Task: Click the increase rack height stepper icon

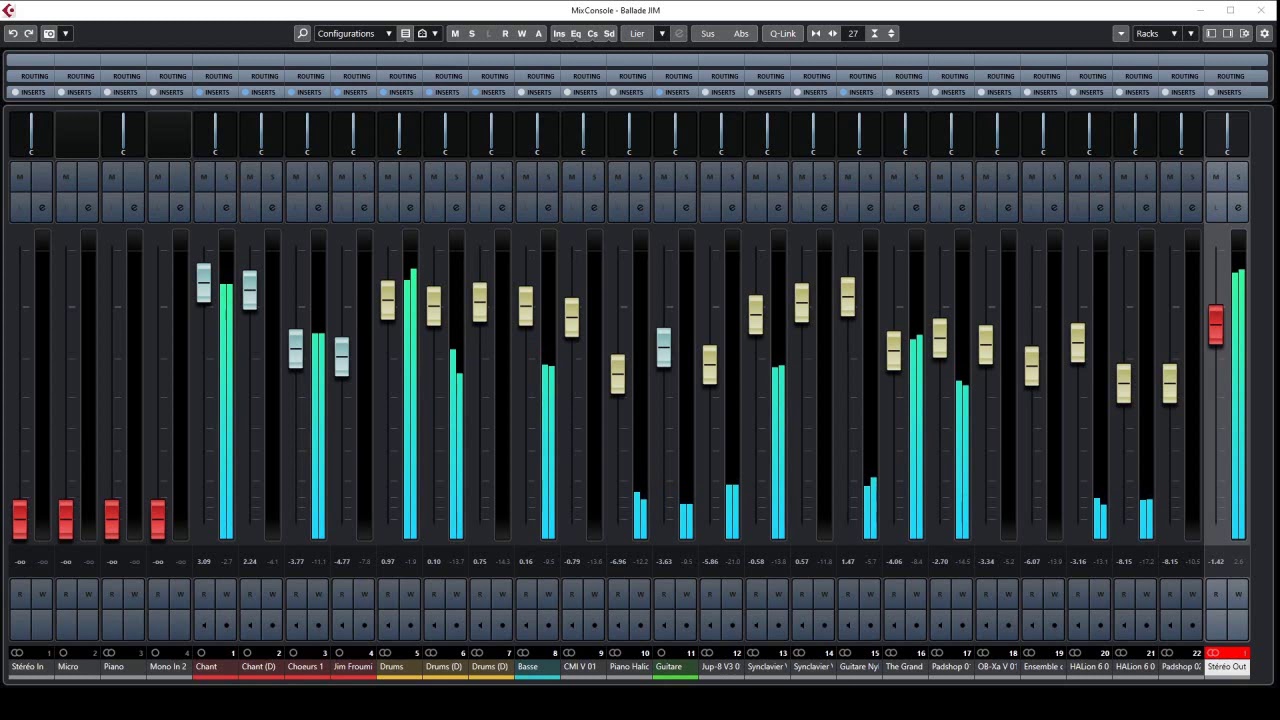Action: click(891, 33)
